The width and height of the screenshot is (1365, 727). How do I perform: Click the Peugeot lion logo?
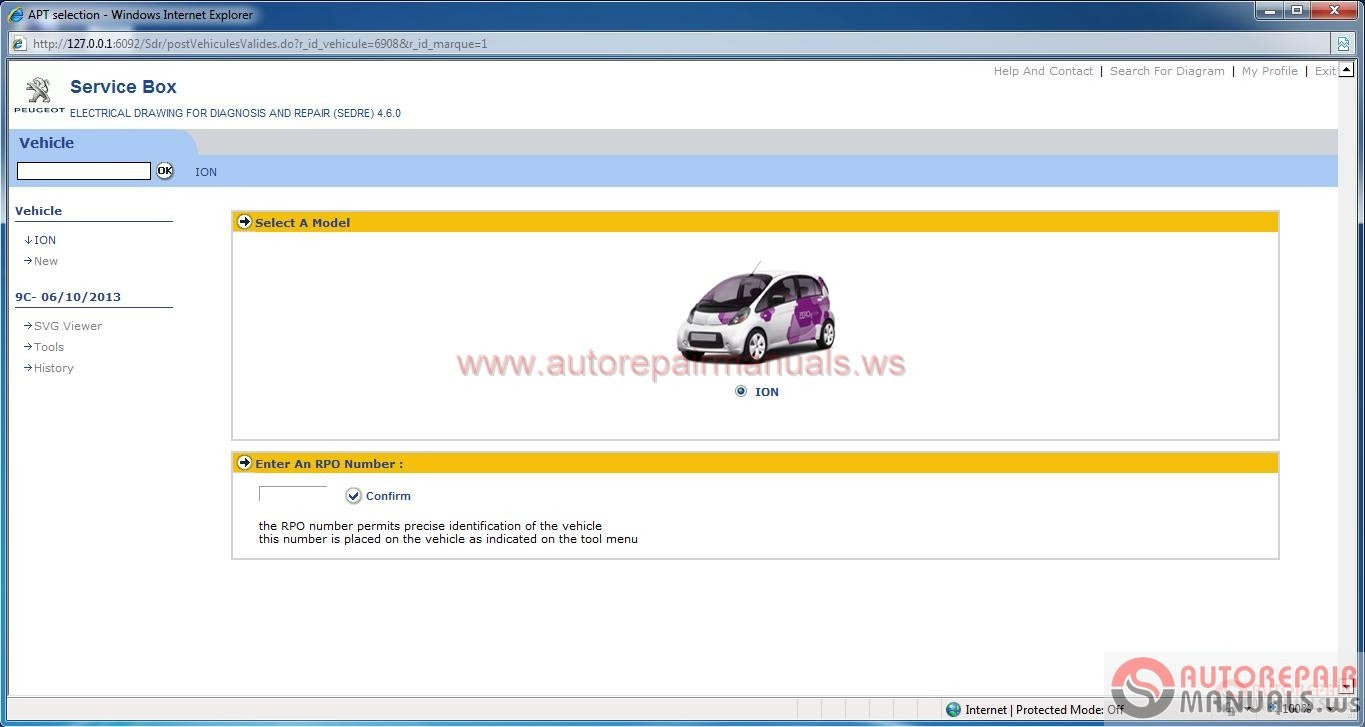[39, 95]
